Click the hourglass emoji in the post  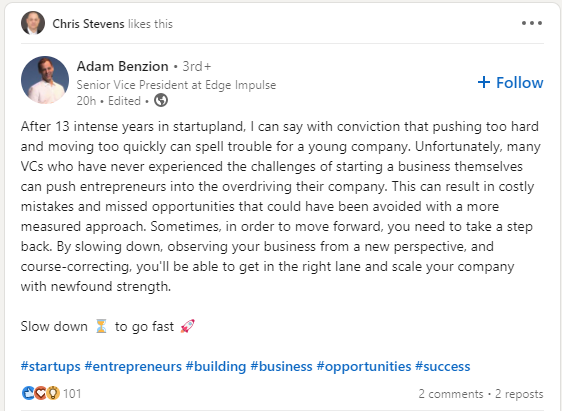[x=101, y=326]
